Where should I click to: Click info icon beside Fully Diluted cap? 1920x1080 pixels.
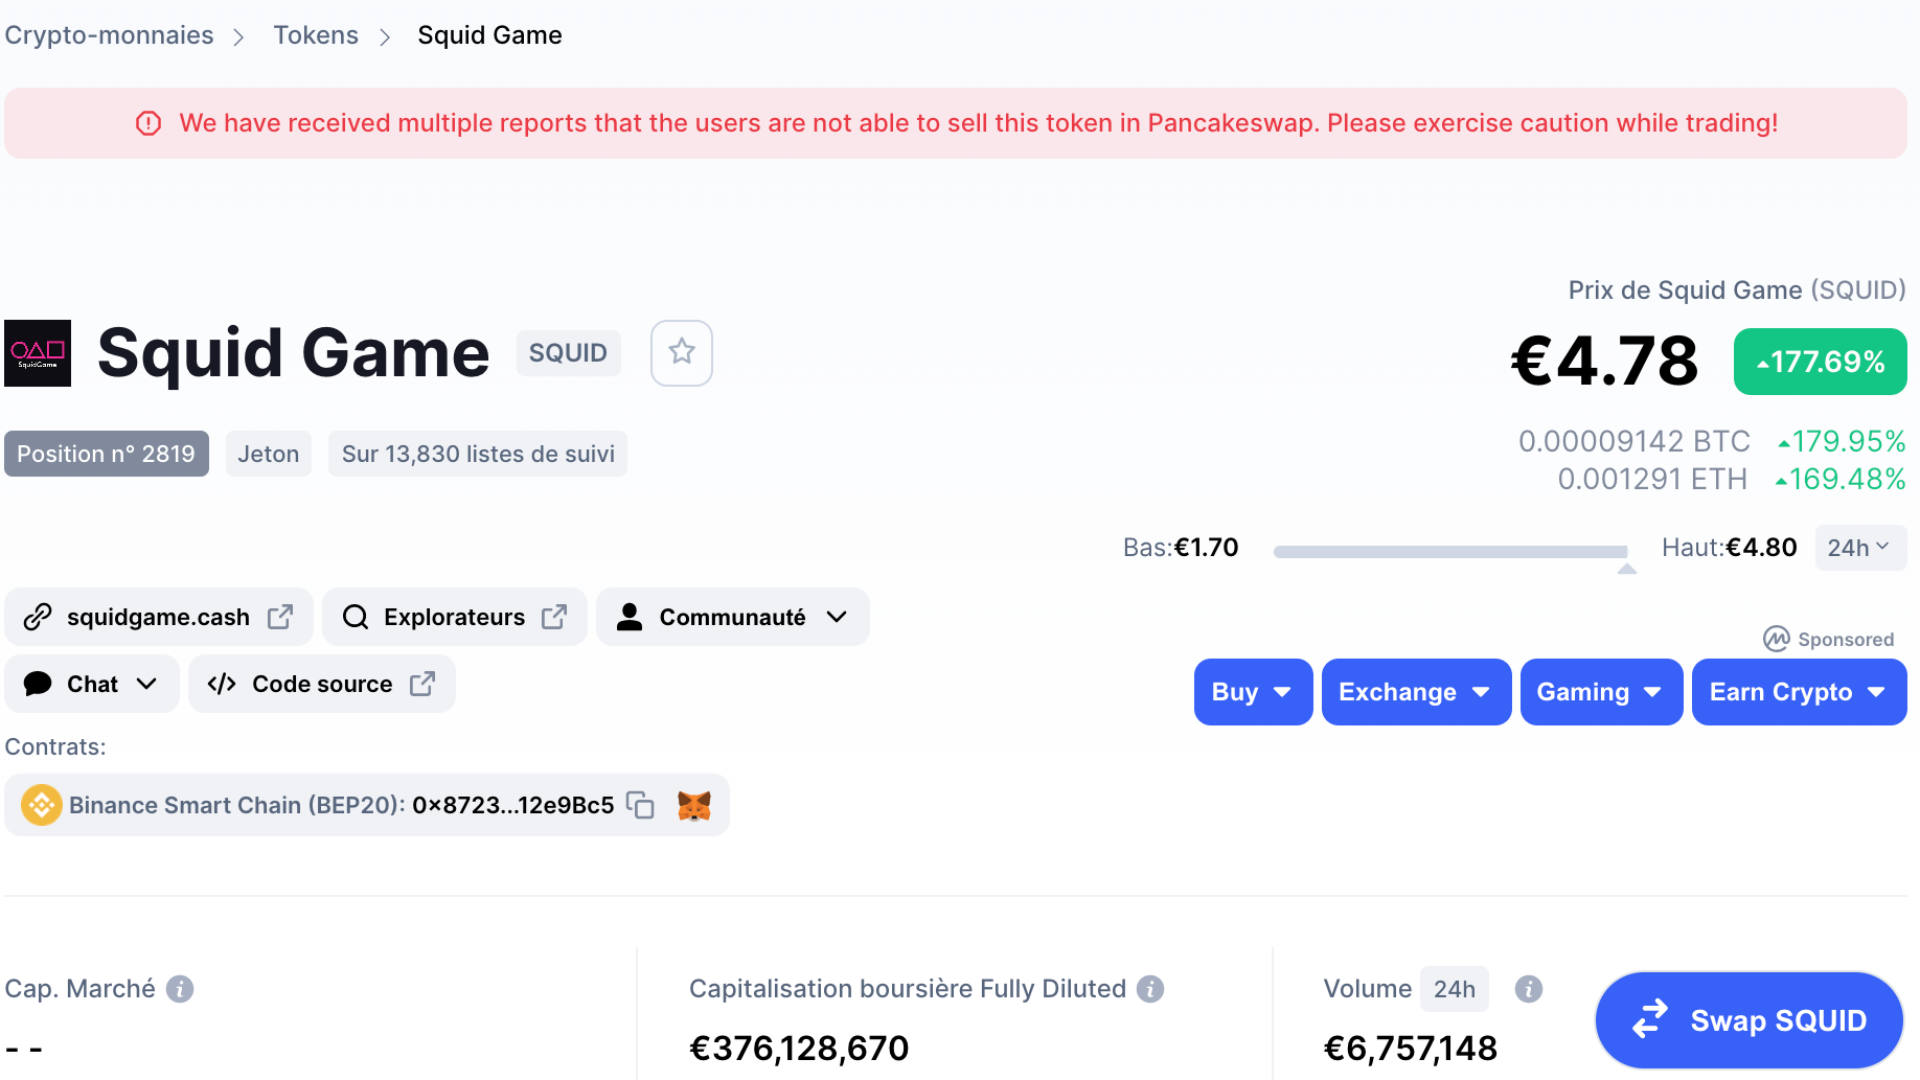(1150, 989)
